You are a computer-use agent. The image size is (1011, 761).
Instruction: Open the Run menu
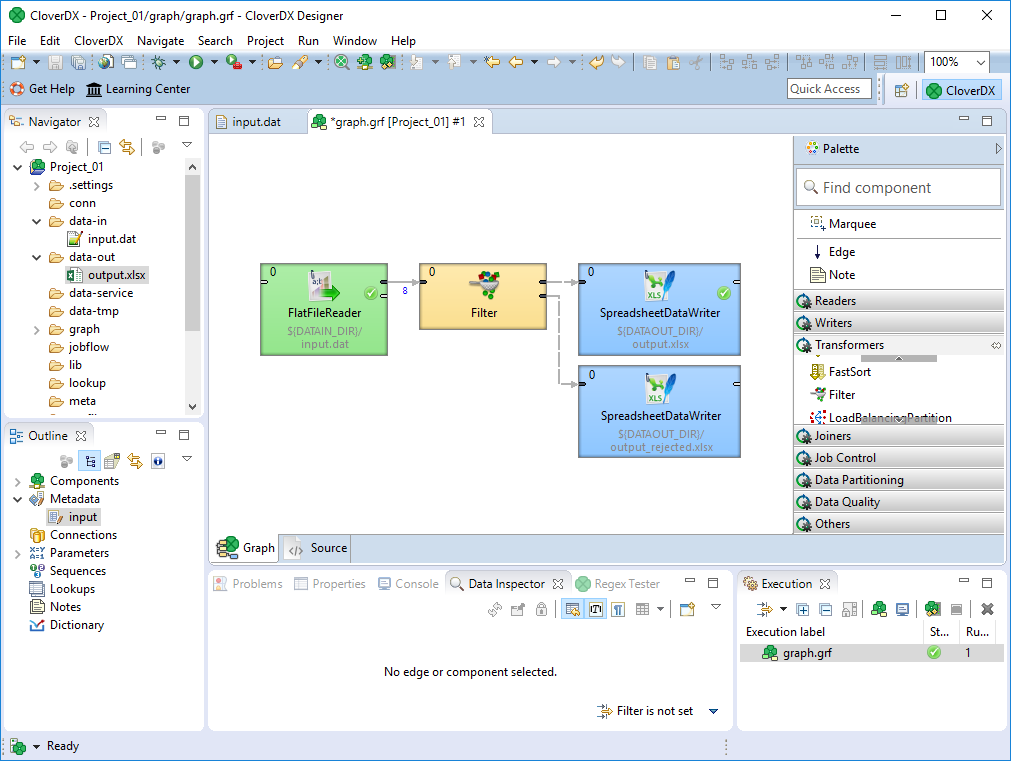coord(308,41)
